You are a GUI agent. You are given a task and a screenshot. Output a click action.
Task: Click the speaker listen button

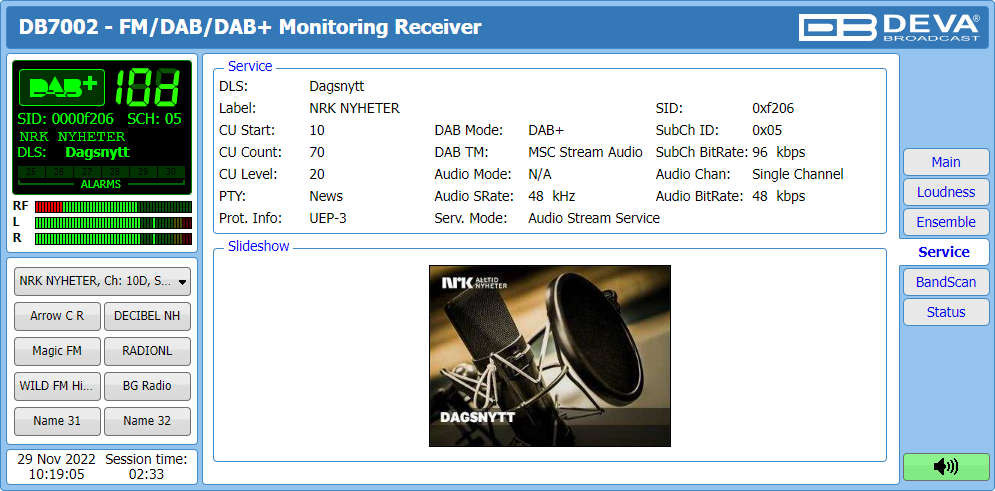tap(946, 466)
